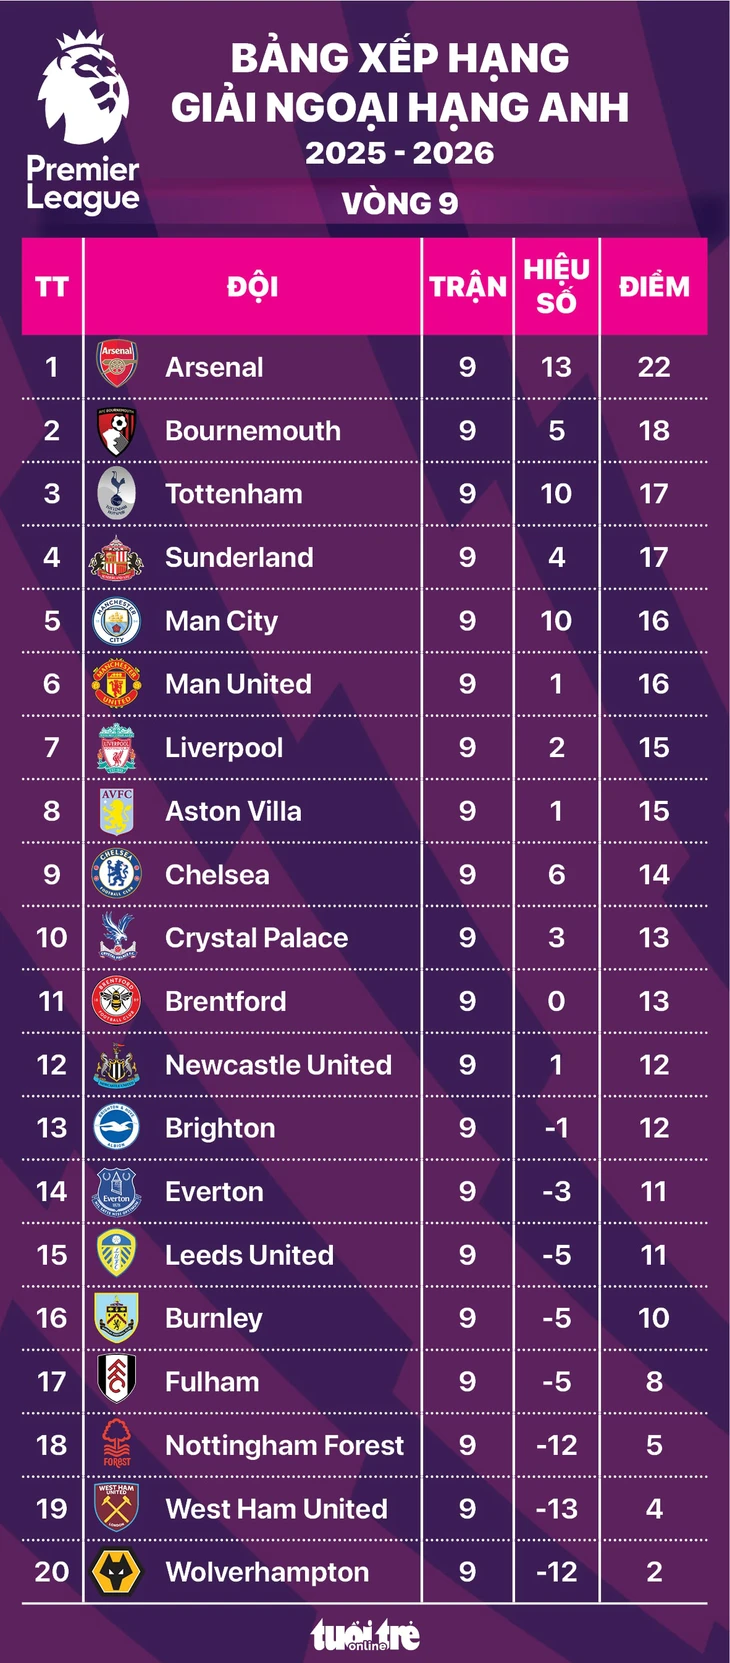Screen dimensions: 730x1663
Task: Click the ĐIỂM column header
Action: click(x=653, y=287)
